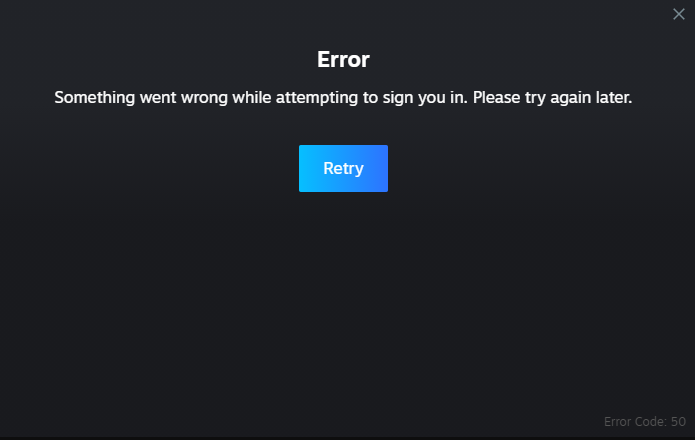The width and height of the screenshot is (695, 440).
Task: Click the bold Error title
Action: pos(343,59)
